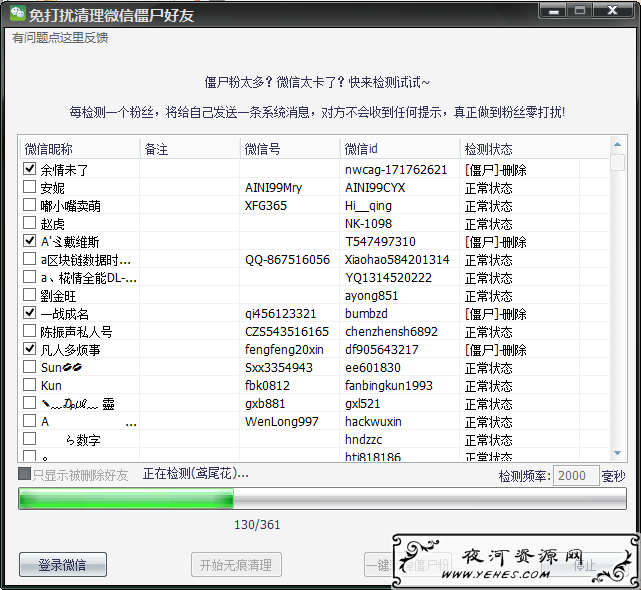This screenshot has width=641, height=590.
Task: Tick the checkbox for 嘟小嘴卖萌
Action: pos(29,204)
